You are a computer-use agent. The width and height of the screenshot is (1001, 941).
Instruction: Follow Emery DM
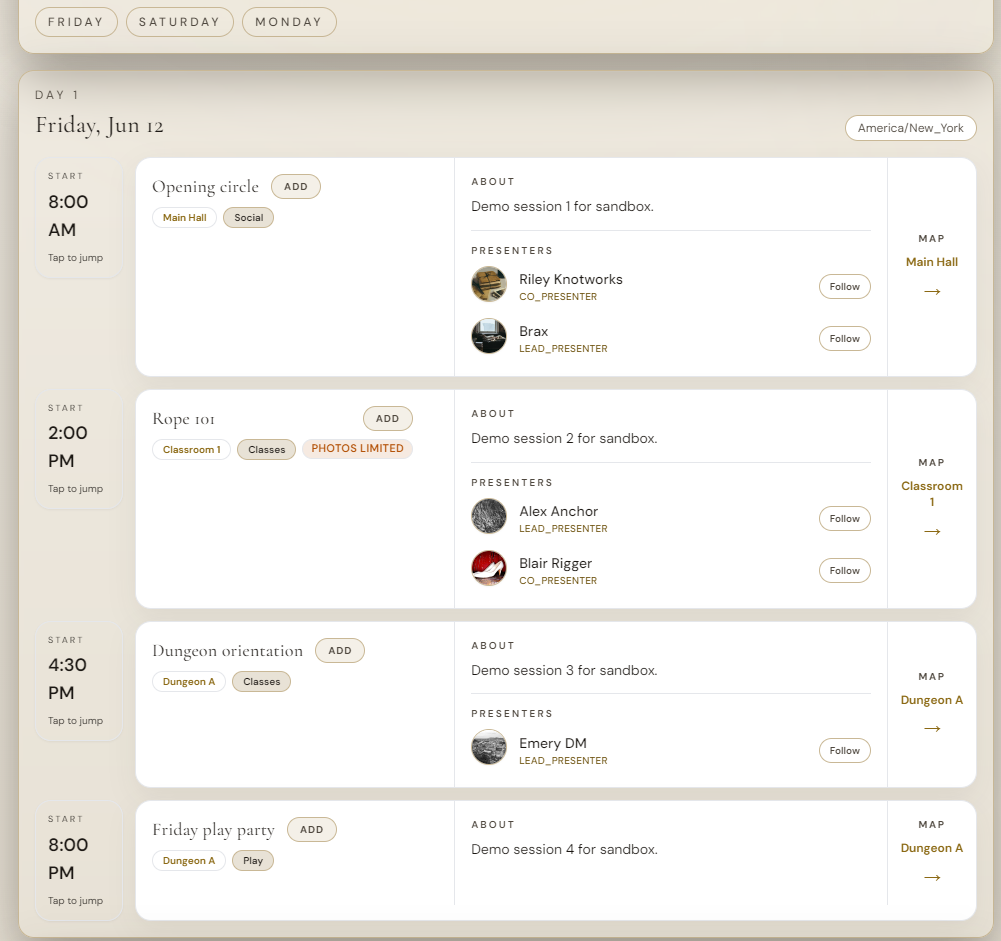(845, 751)
